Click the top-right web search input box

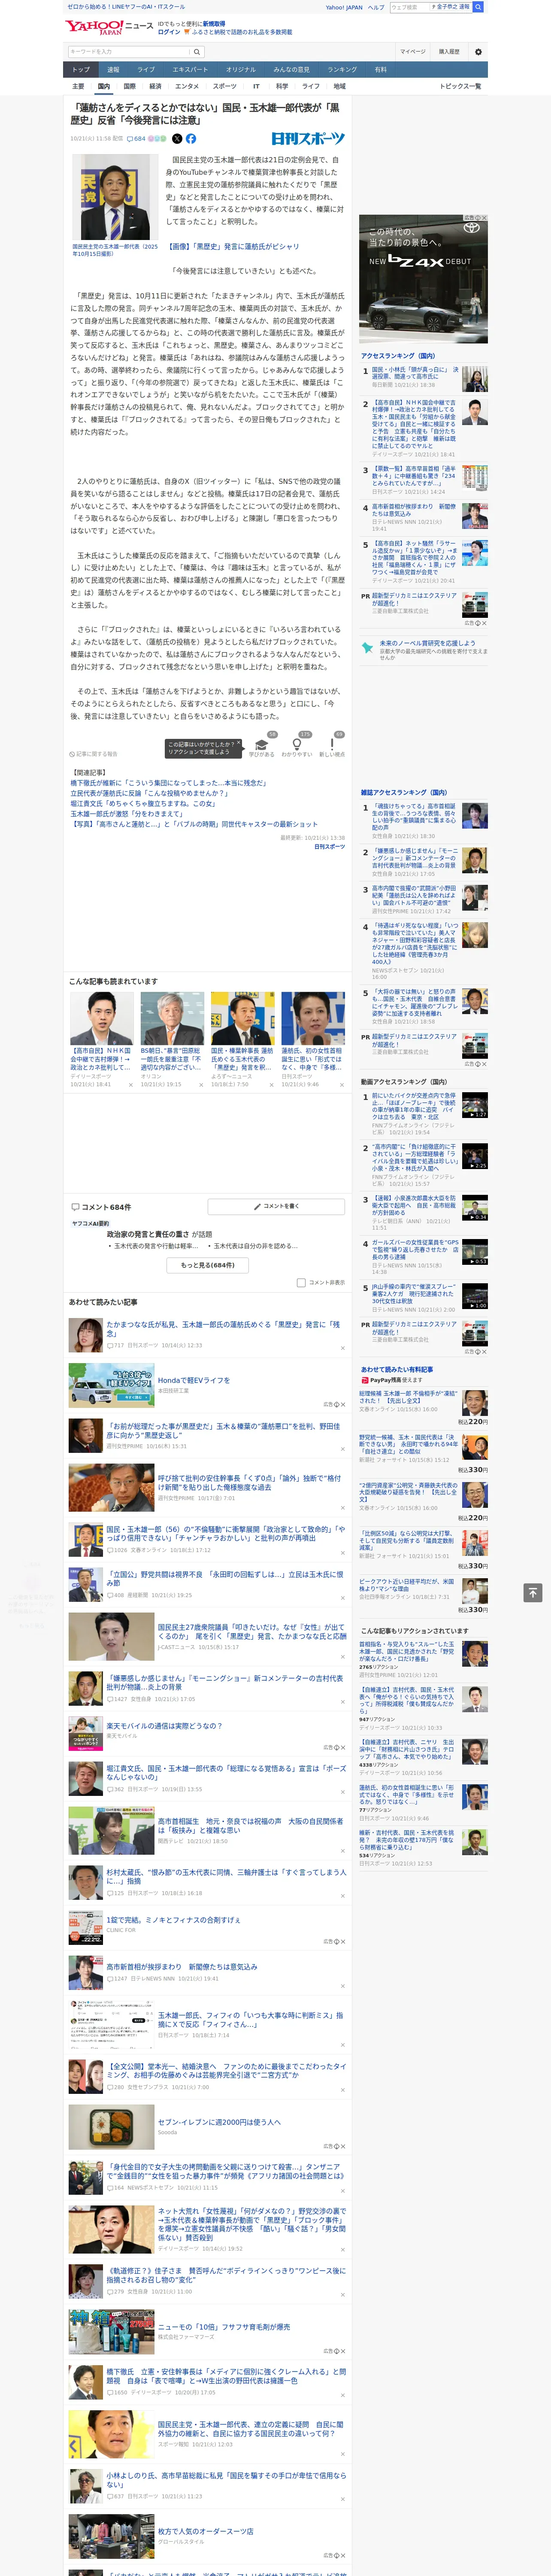[x=410, y=7]
